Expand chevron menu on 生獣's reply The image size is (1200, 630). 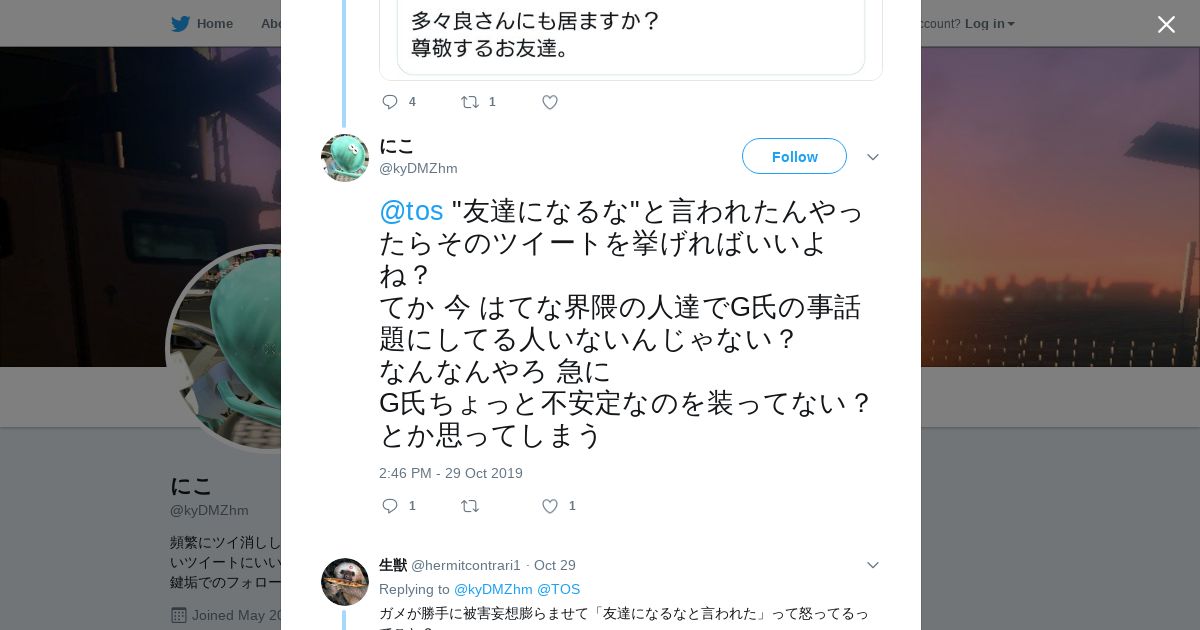pos(872,565)
